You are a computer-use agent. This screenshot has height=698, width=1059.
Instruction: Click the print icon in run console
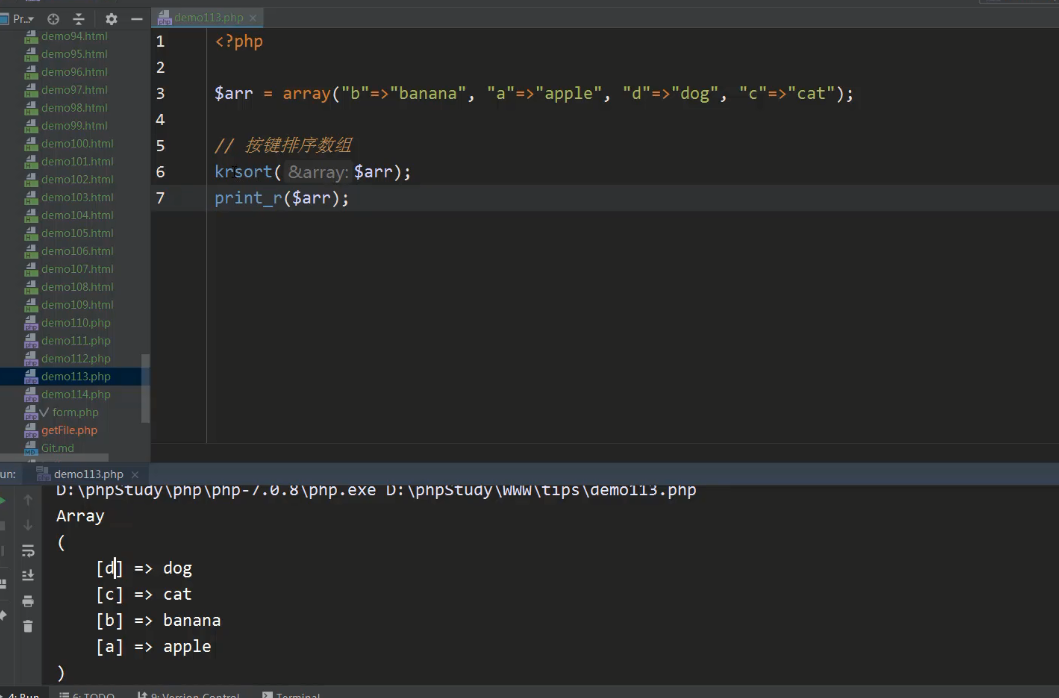(28, 601)
